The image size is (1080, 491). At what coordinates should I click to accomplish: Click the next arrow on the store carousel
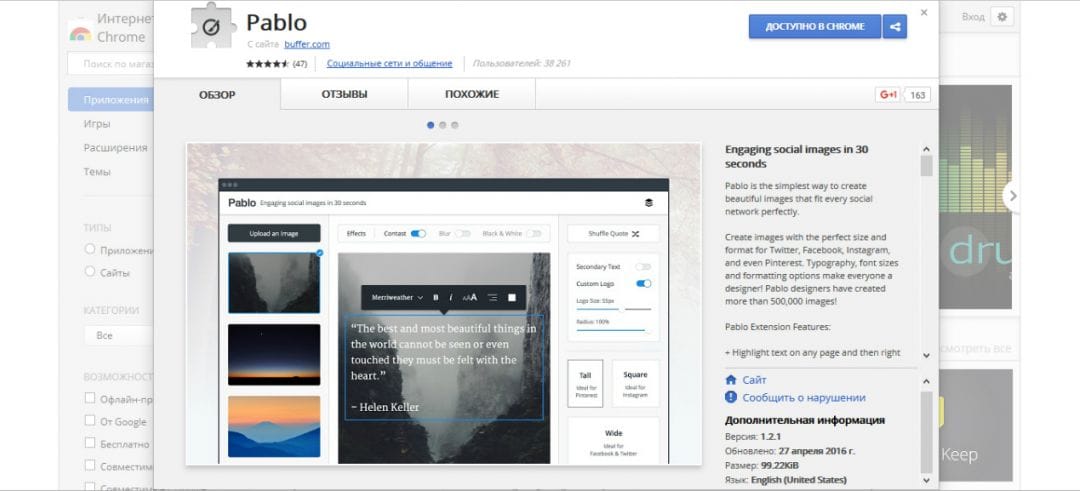pyautogui.click(x=1012, y=196)
